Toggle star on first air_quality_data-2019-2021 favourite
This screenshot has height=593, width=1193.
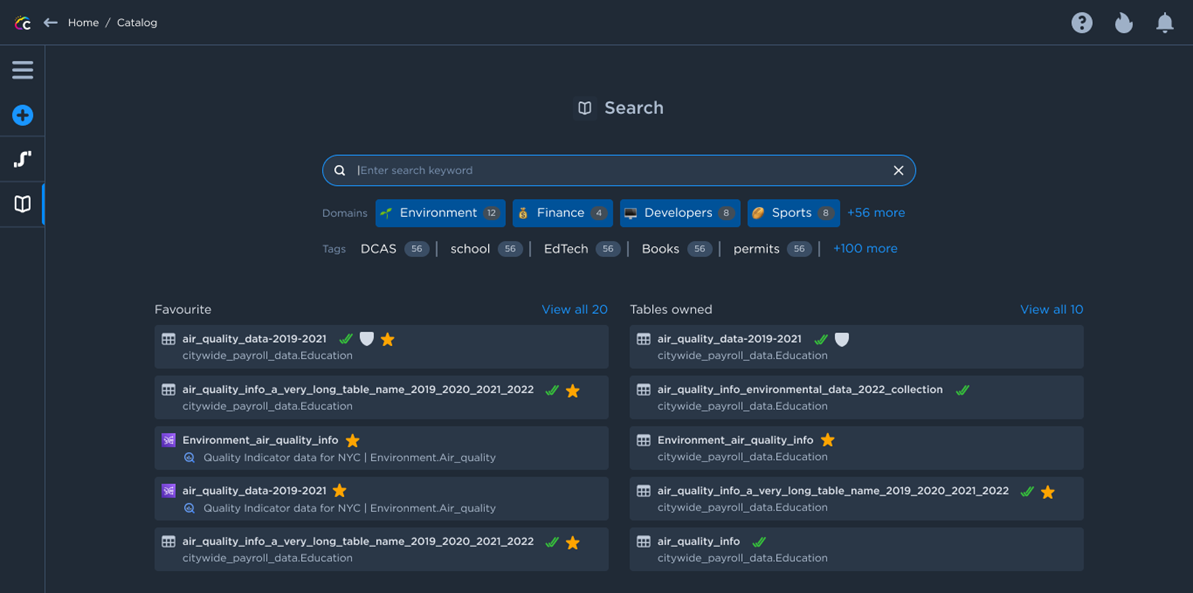[x=388, y=340]
